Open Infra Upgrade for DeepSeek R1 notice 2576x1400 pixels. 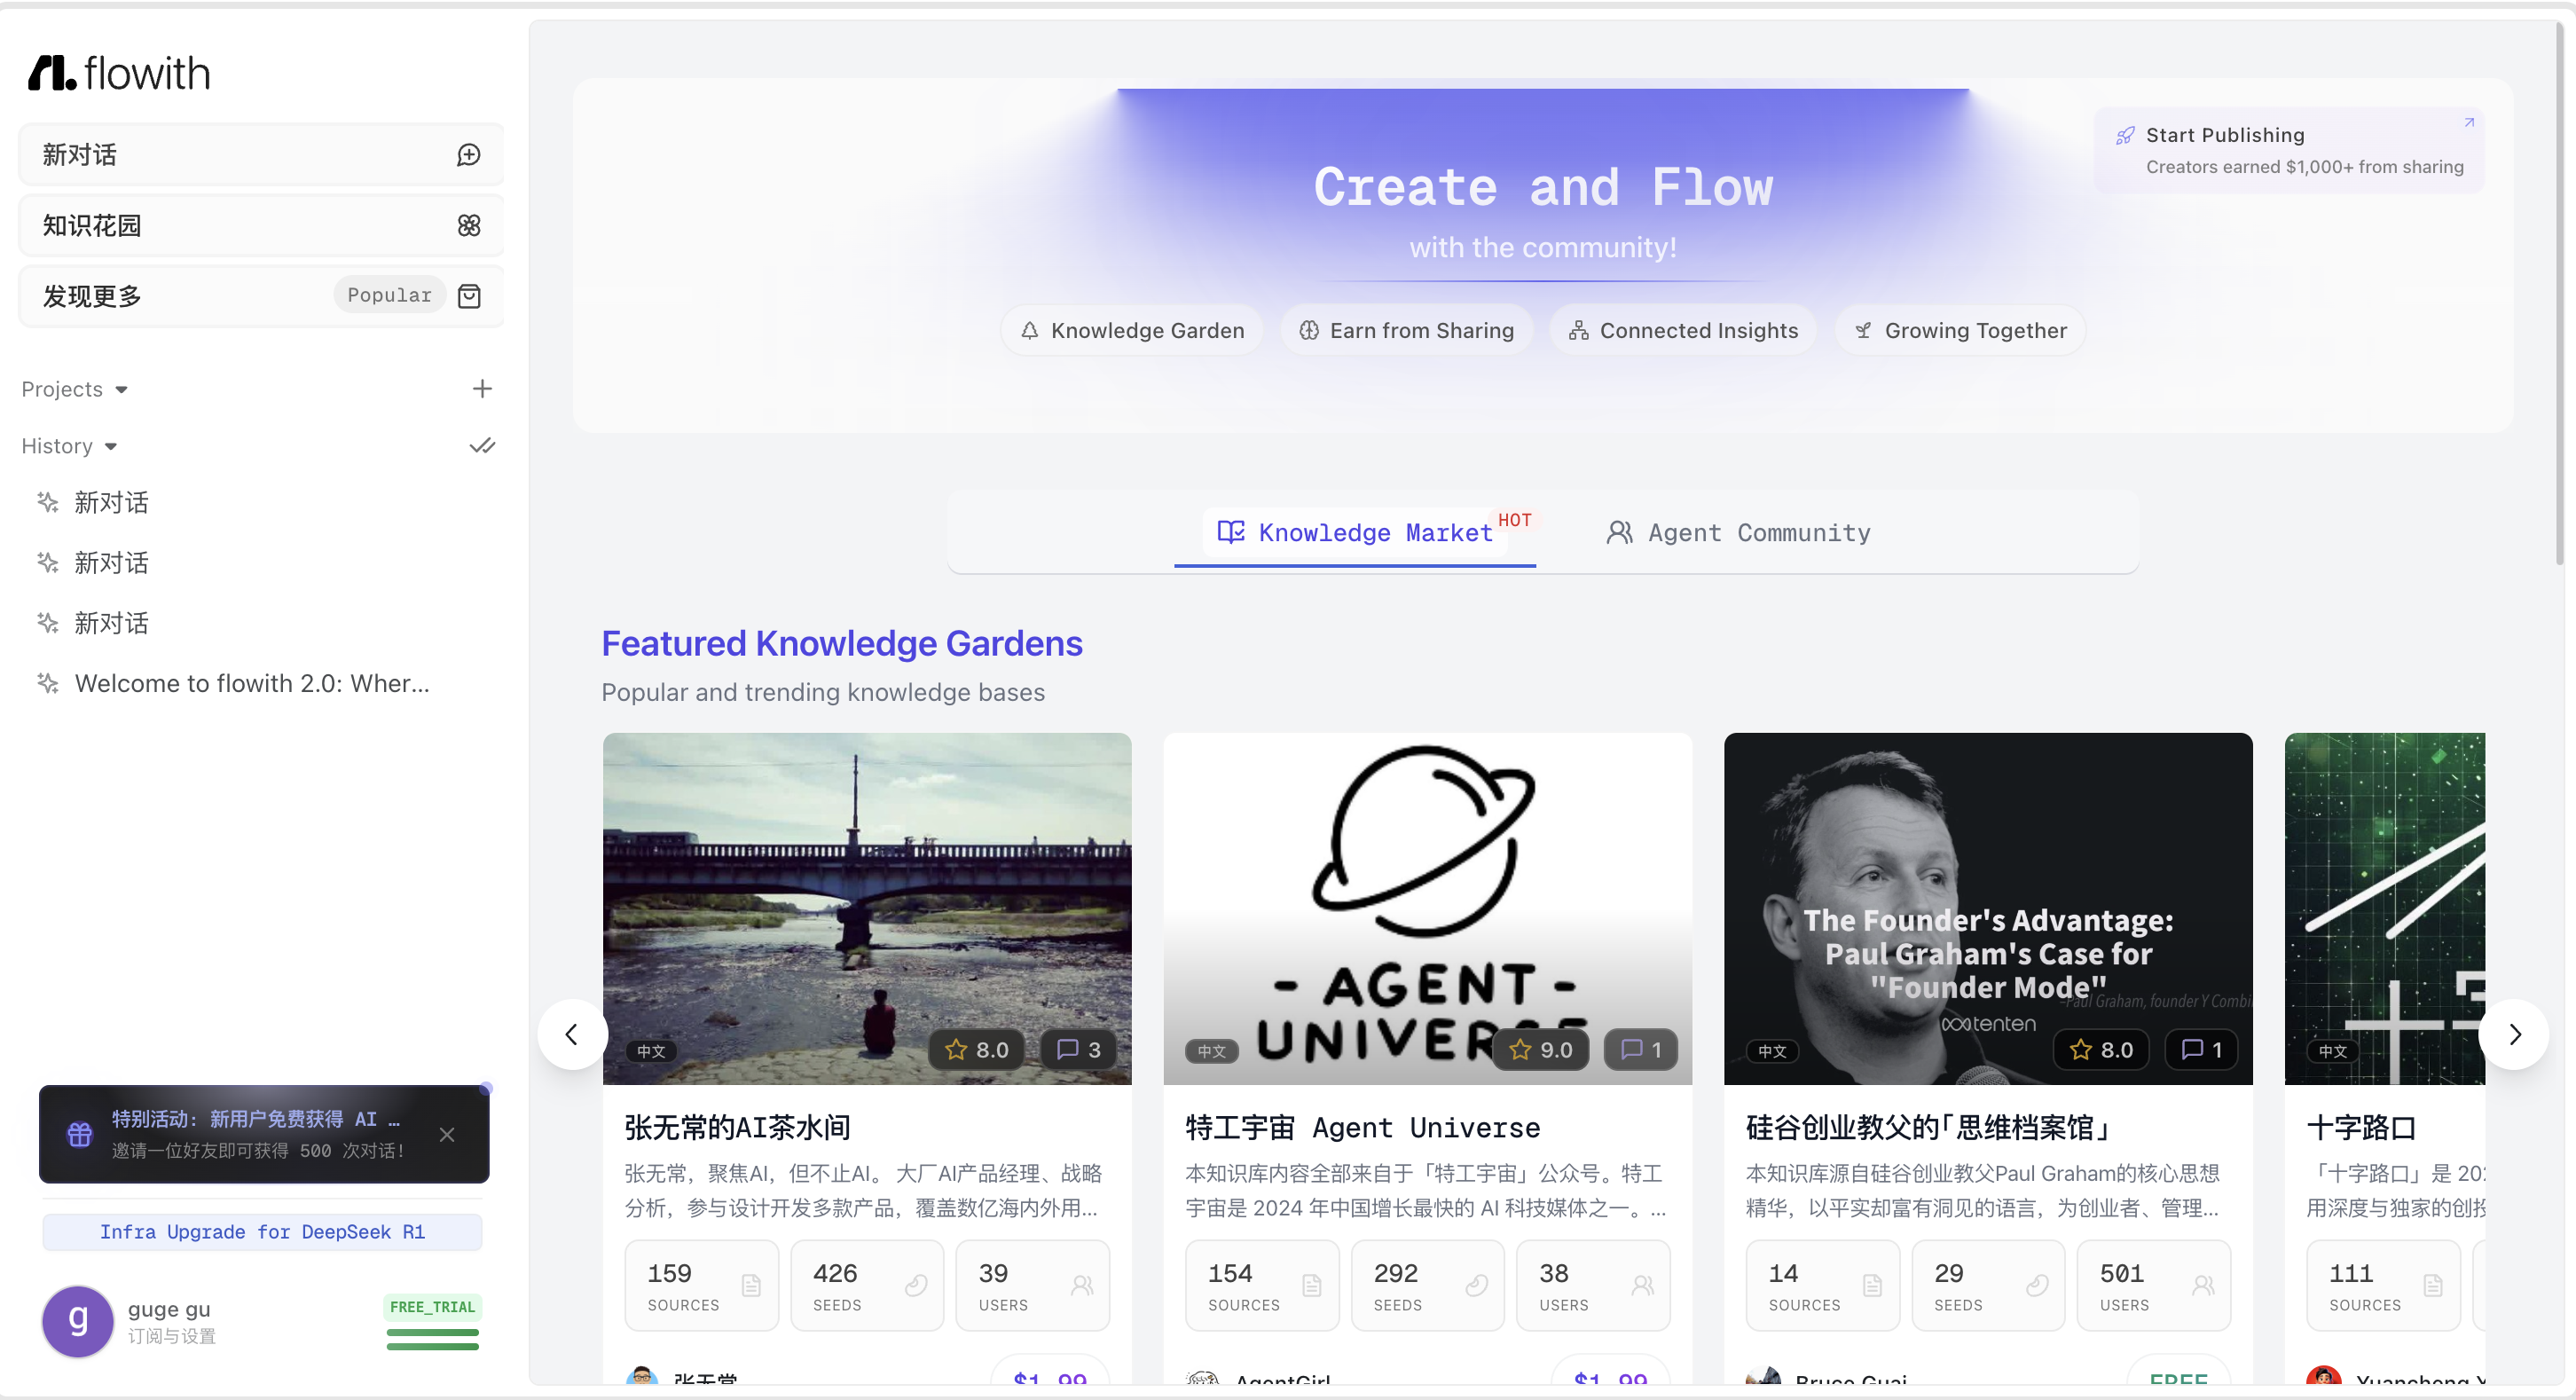click(262, 1232)
